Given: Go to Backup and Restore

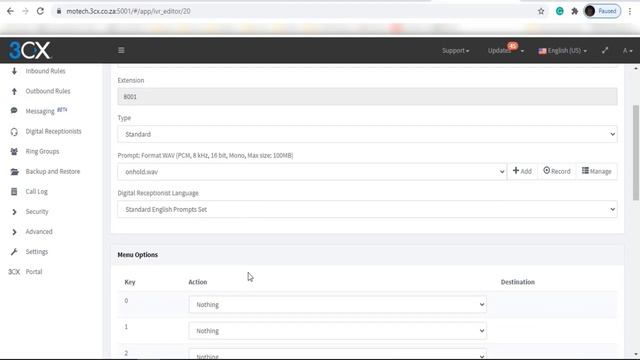Looking at the screenshot, I should 53,171.
